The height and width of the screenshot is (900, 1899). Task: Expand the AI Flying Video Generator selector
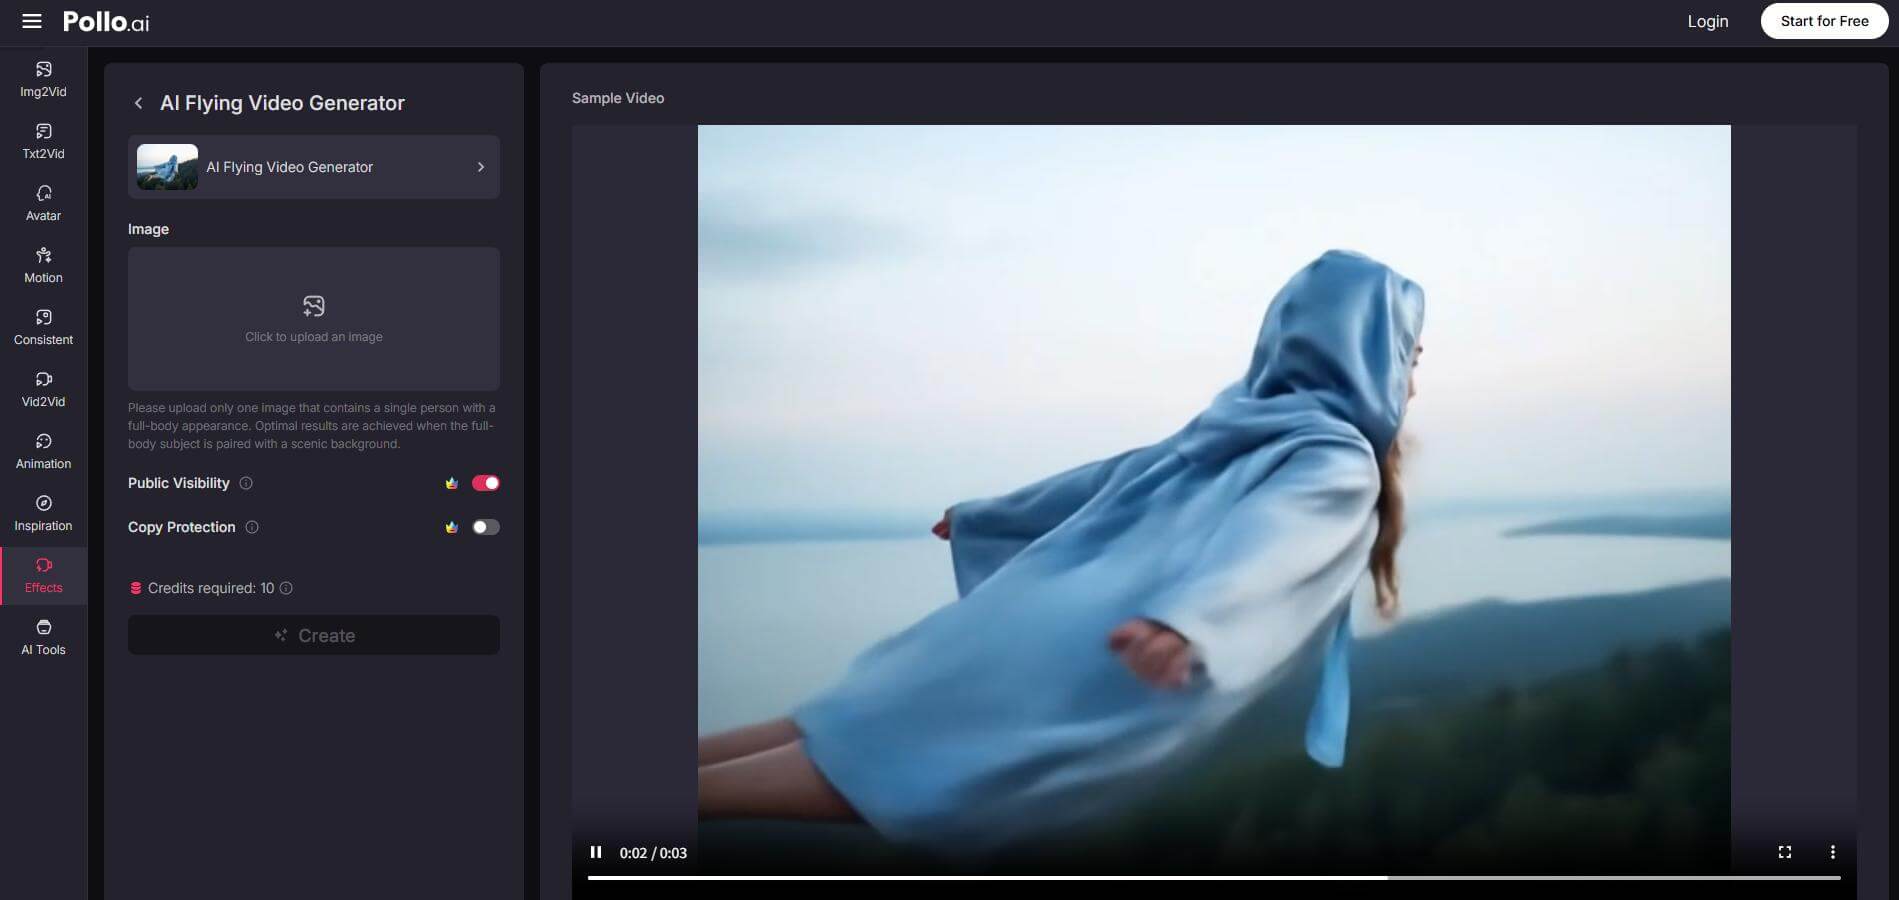point(313,167)
